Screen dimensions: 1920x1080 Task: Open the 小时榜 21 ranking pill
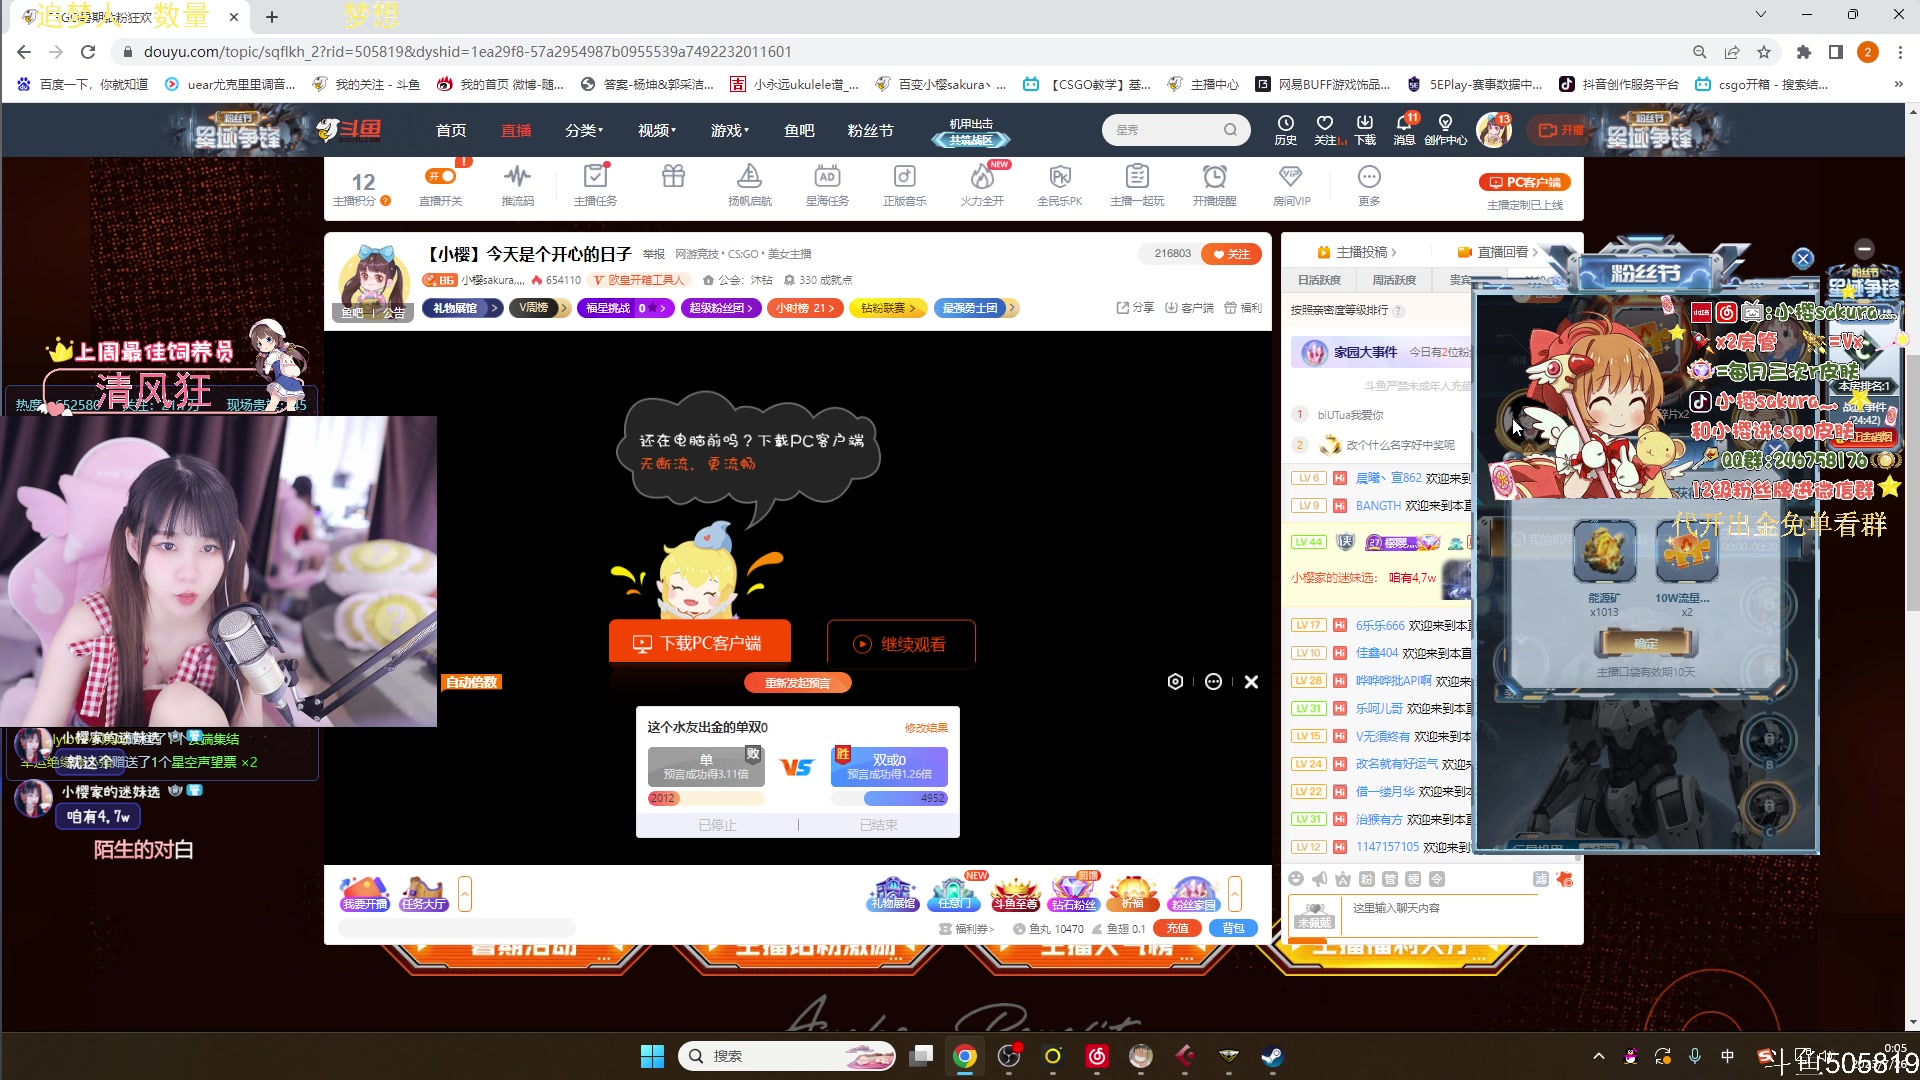coord(806,308)
